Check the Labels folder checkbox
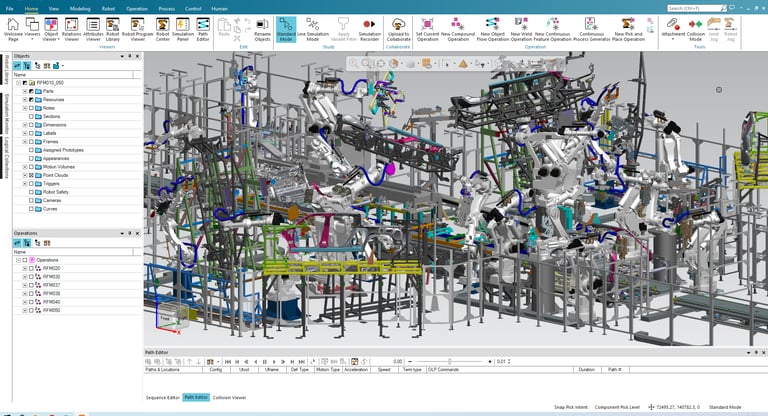This screenshot has height=416, width=768. [31, 133]
